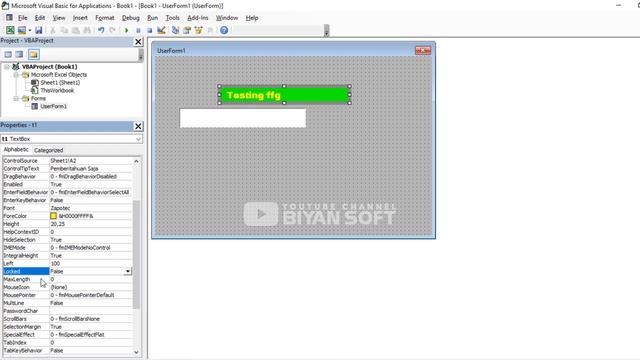
Task: Toggle Design Mode icon
Action: [161, 30]
